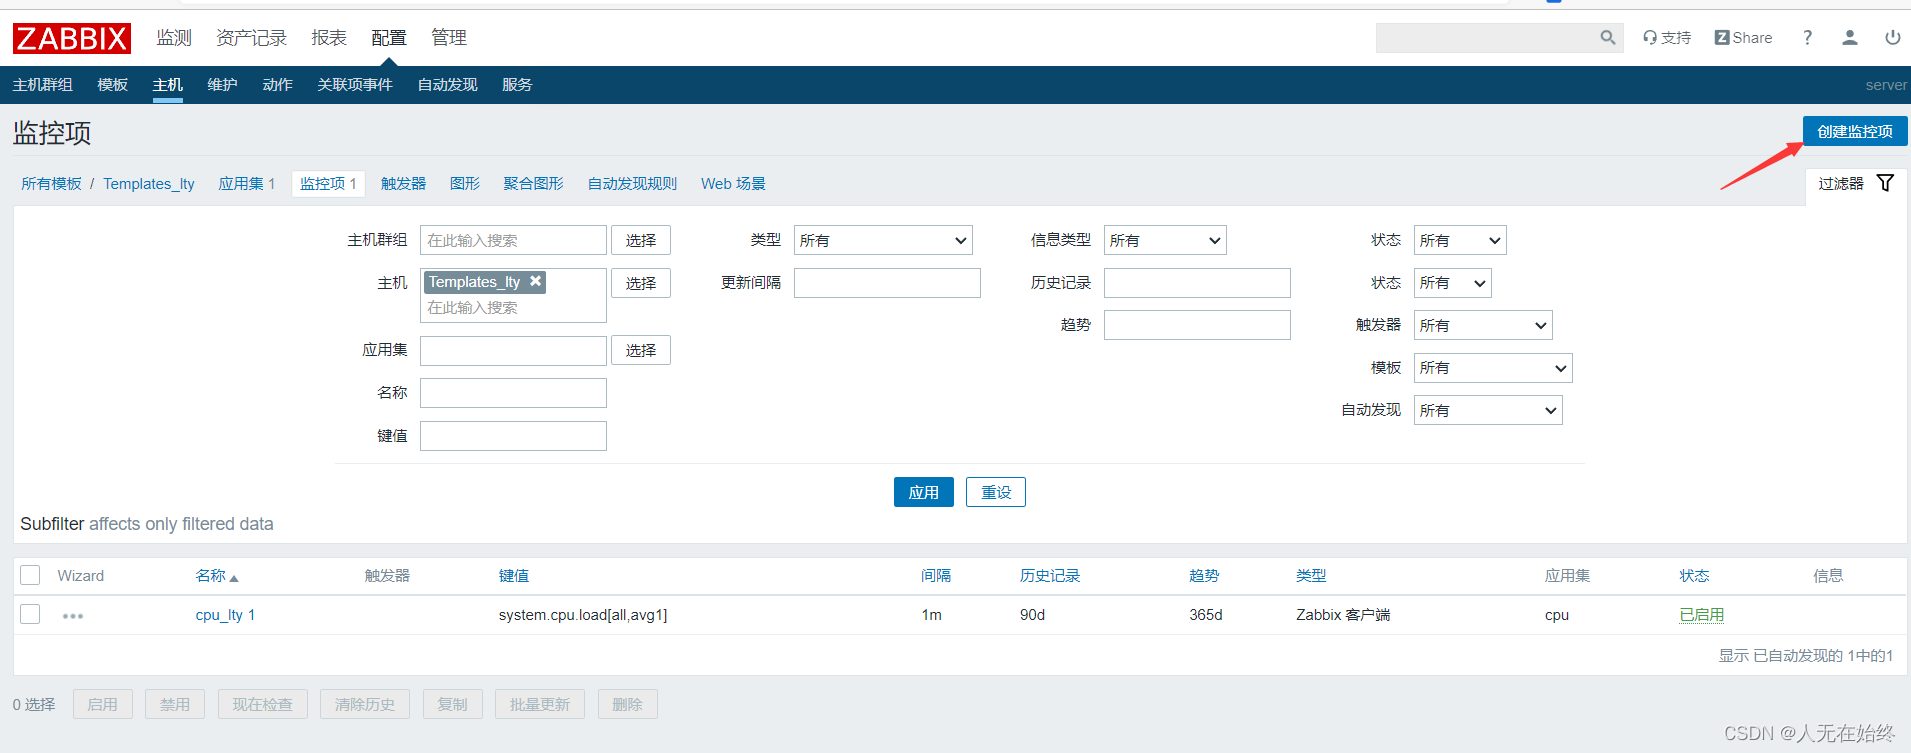Focus the 键值 input field

tap(513, 436)
